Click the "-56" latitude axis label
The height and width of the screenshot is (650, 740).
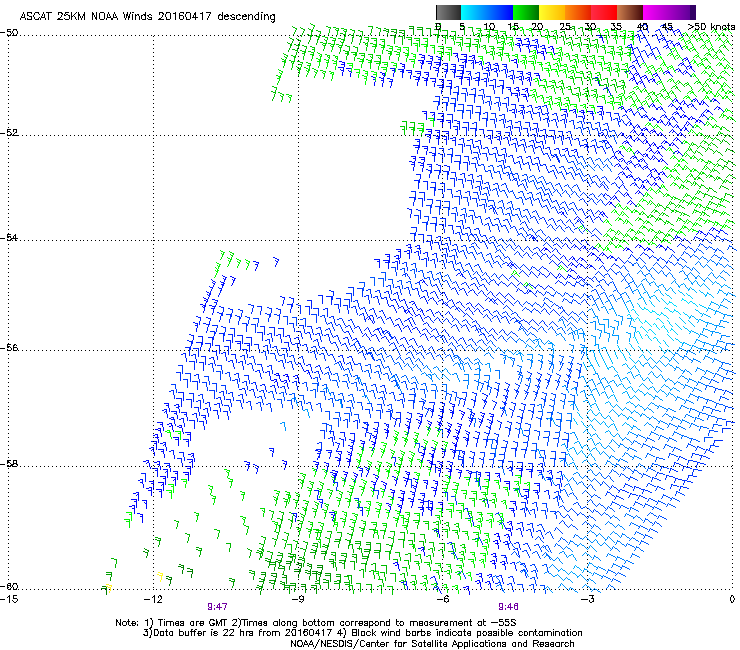(9, 348)
